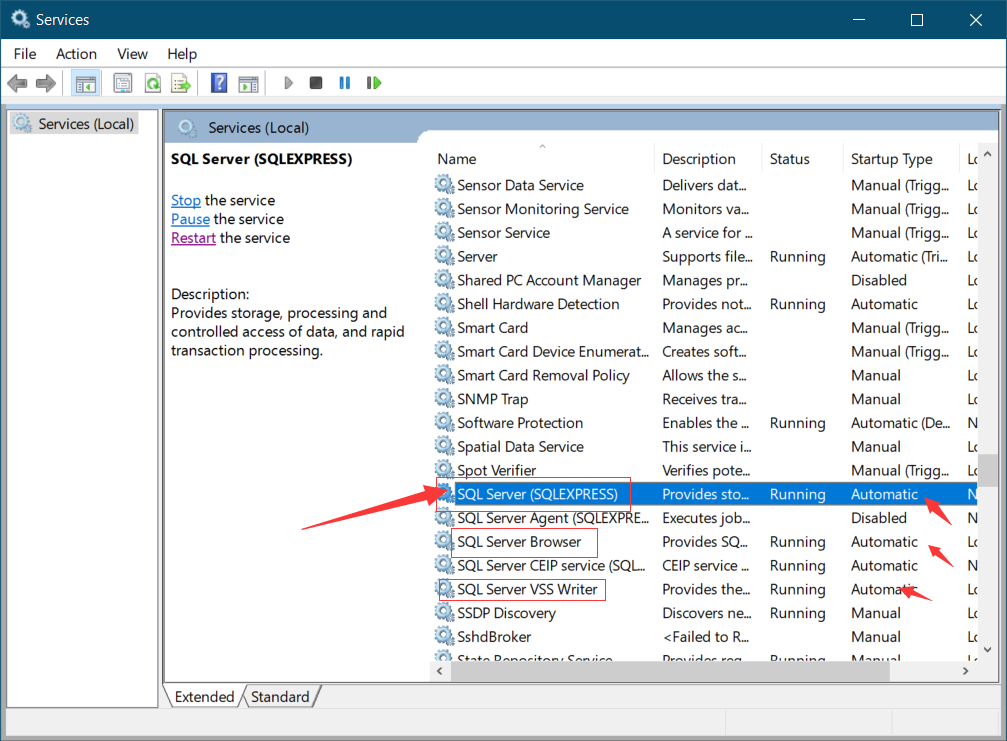The height and width of the screenshot is (741, 1007).
Task: Open the Export List toolbar icon
Action: (181, 82)
